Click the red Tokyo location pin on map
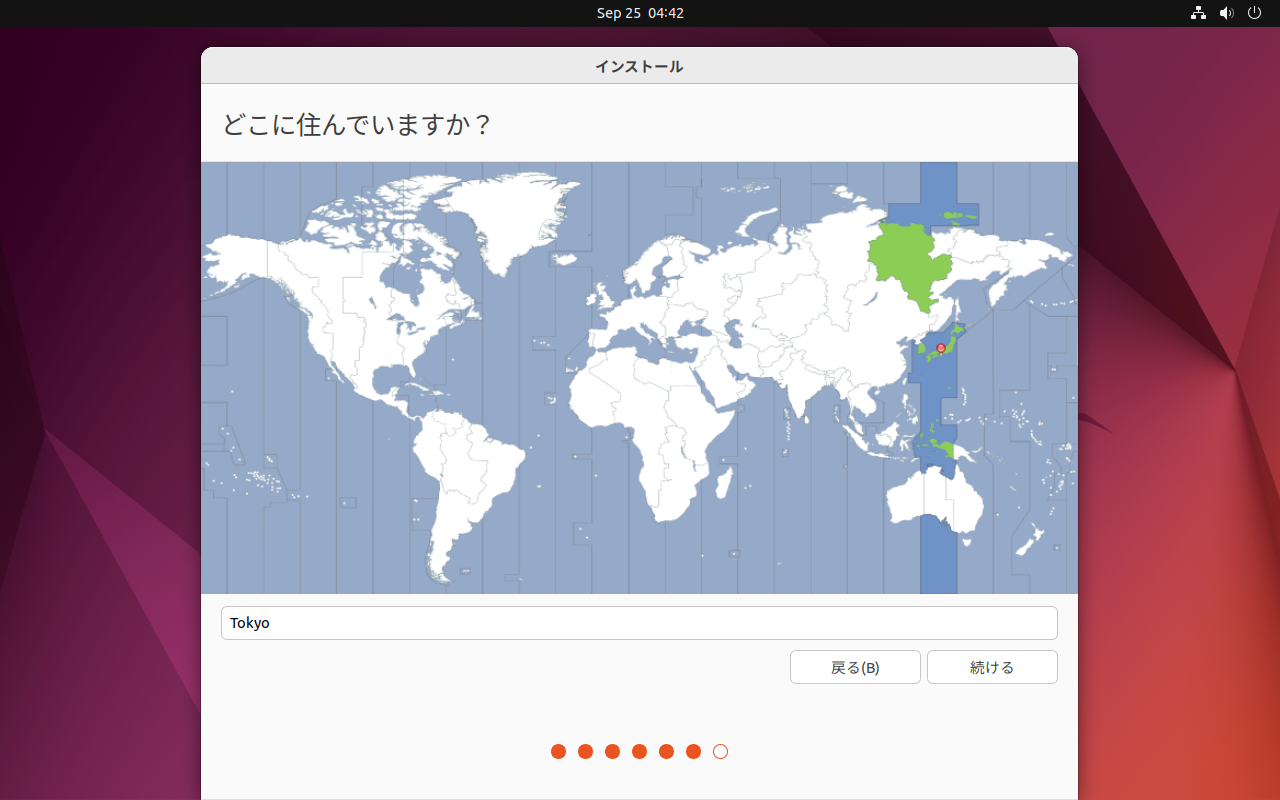Viewport: 1280px width, 800px height. 940,348
